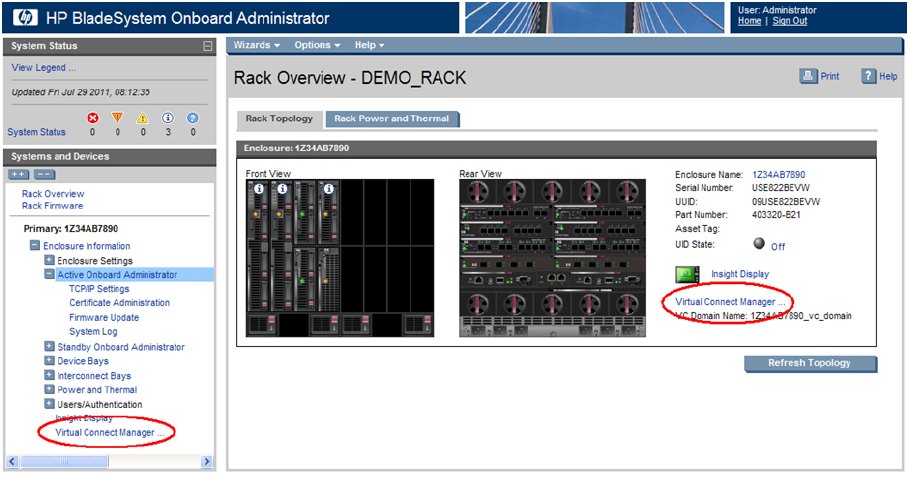Viewport: 909px width, 477px height.
Task: Click the bottom-right fan in Rear View
Action: (627, 304)
